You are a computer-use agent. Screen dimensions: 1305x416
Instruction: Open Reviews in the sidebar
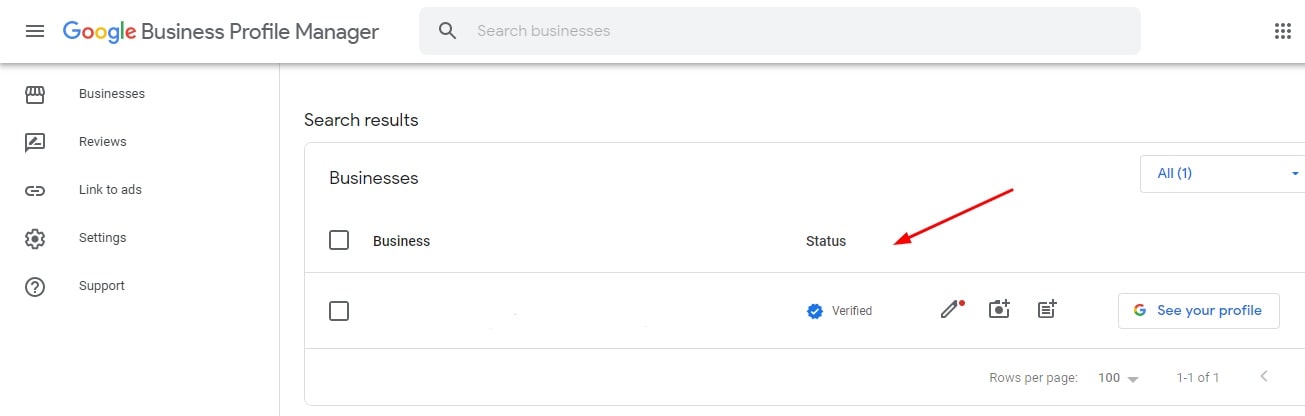coord(102,142)
